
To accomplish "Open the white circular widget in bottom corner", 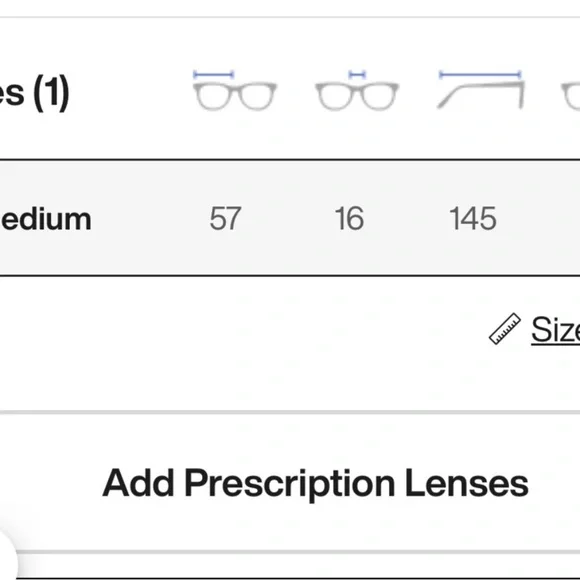I will (x=7, y=558).
